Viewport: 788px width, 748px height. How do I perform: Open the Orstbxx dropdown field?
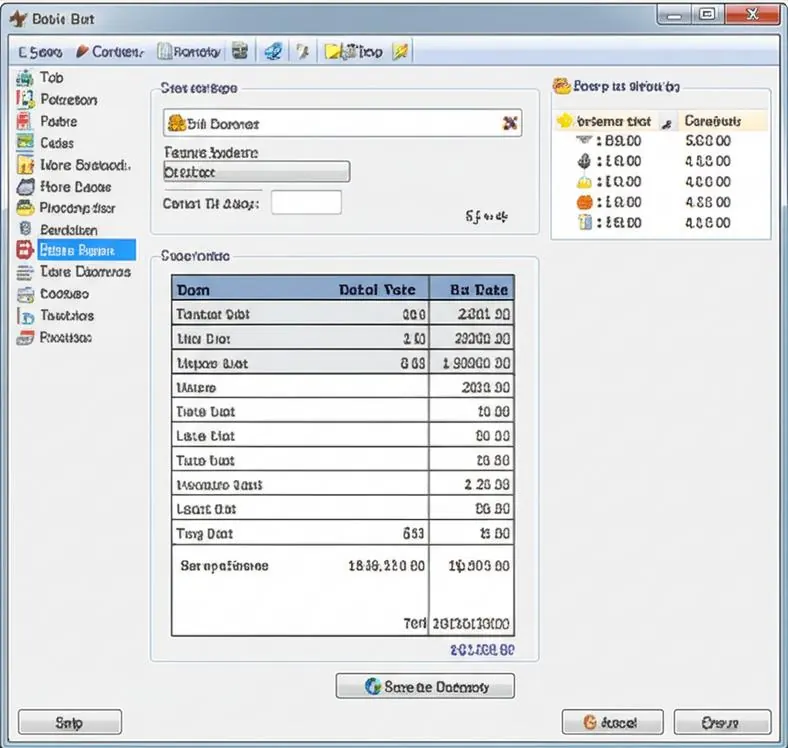pos(256,172)
